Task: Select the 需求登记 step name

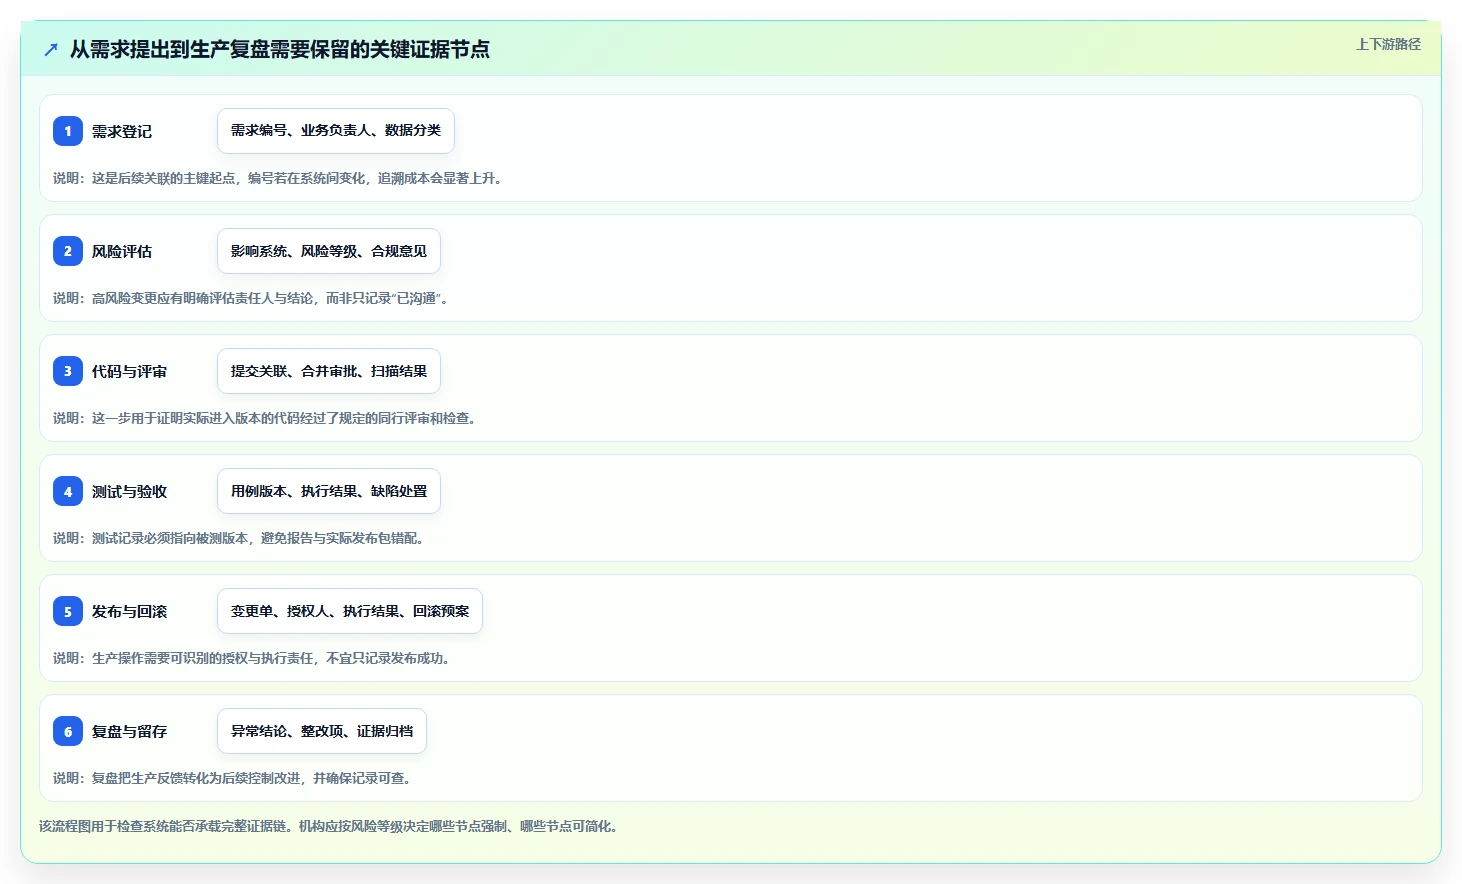Action: 122,131
